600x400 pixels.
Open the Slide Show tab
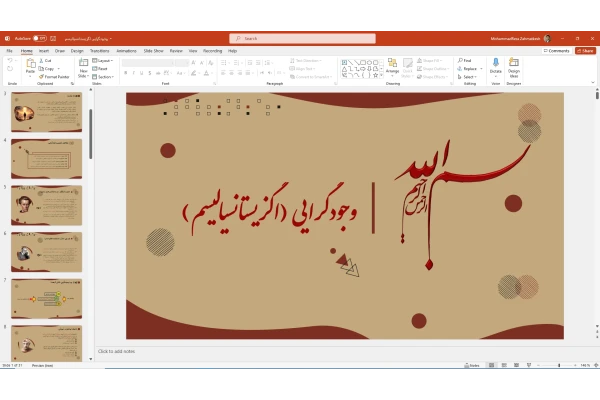[x=154, y=50]
